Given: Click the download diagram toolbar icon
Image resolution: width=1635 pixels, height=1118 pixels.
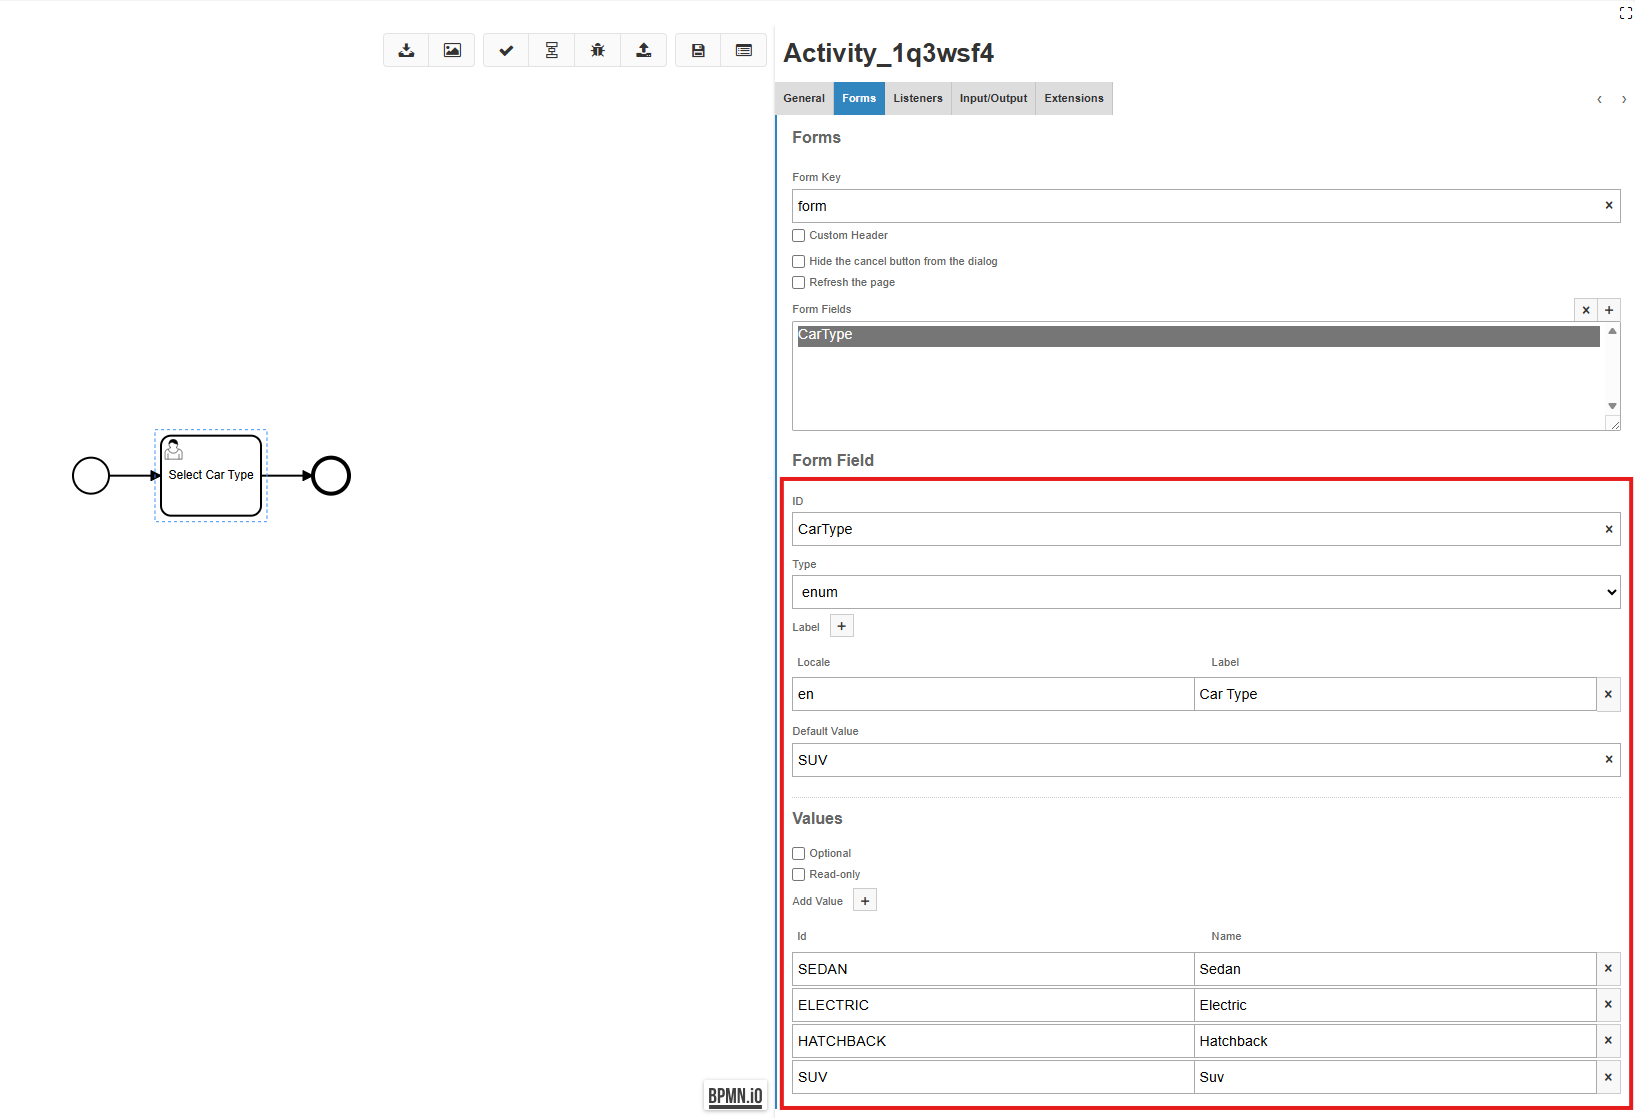Looking at the screenshot, I should point(406,50).
